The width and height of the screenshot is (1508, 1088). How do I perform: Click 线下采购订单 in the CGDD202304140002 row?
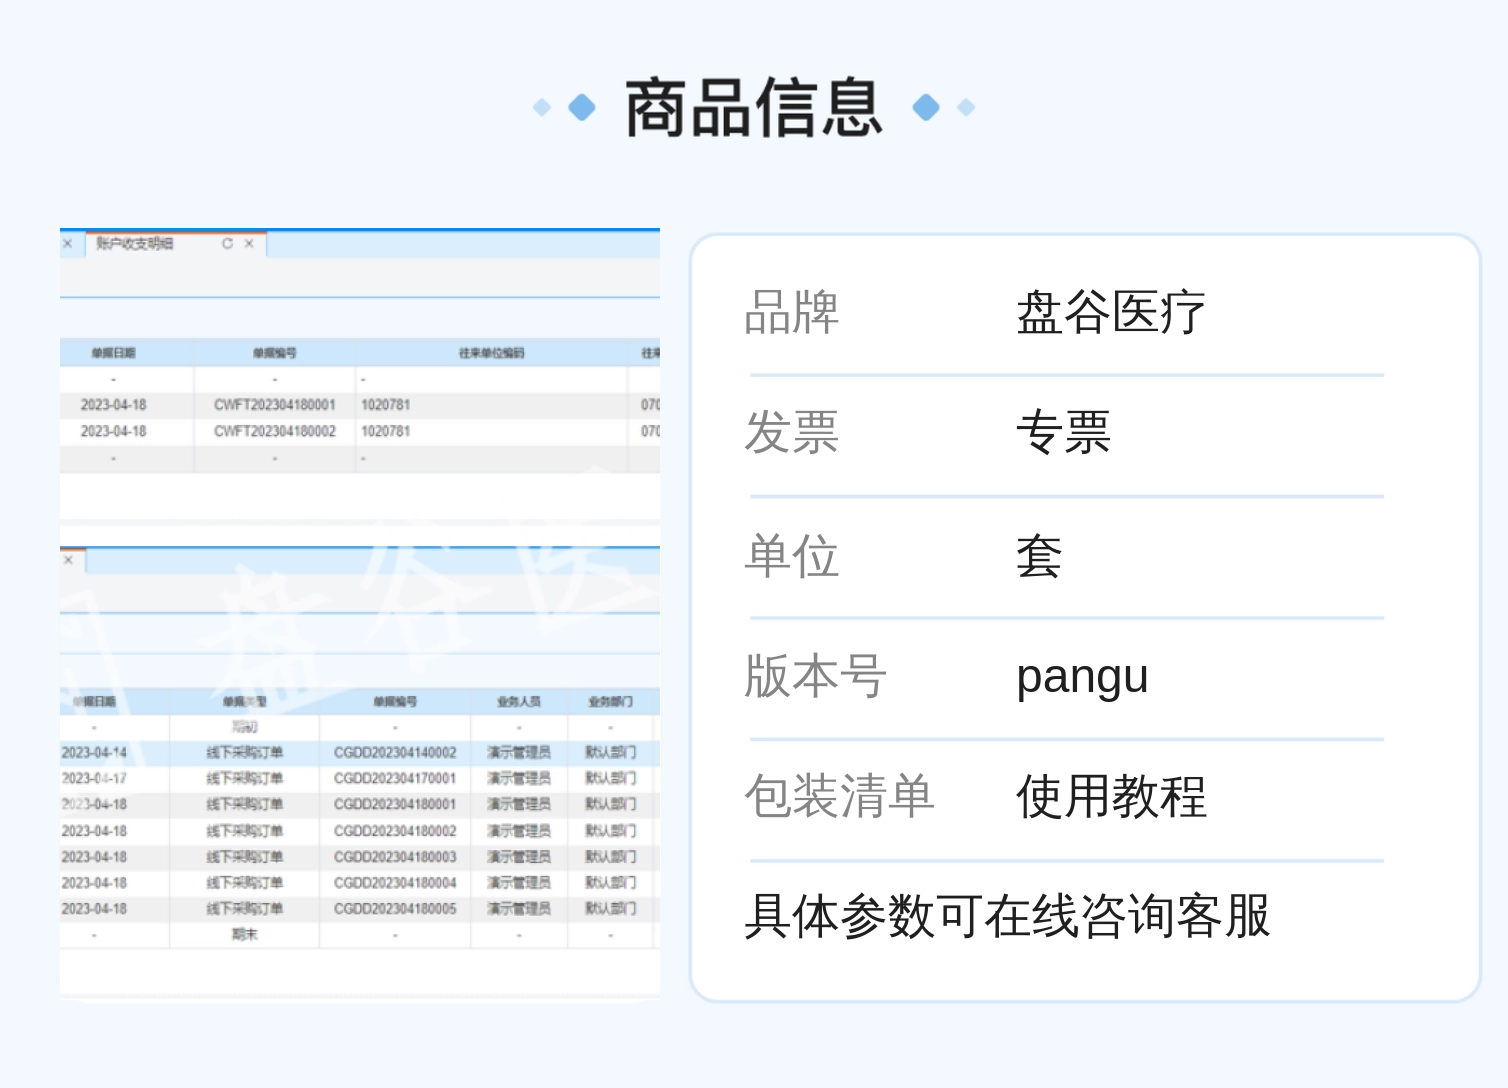tap(245, 752)
